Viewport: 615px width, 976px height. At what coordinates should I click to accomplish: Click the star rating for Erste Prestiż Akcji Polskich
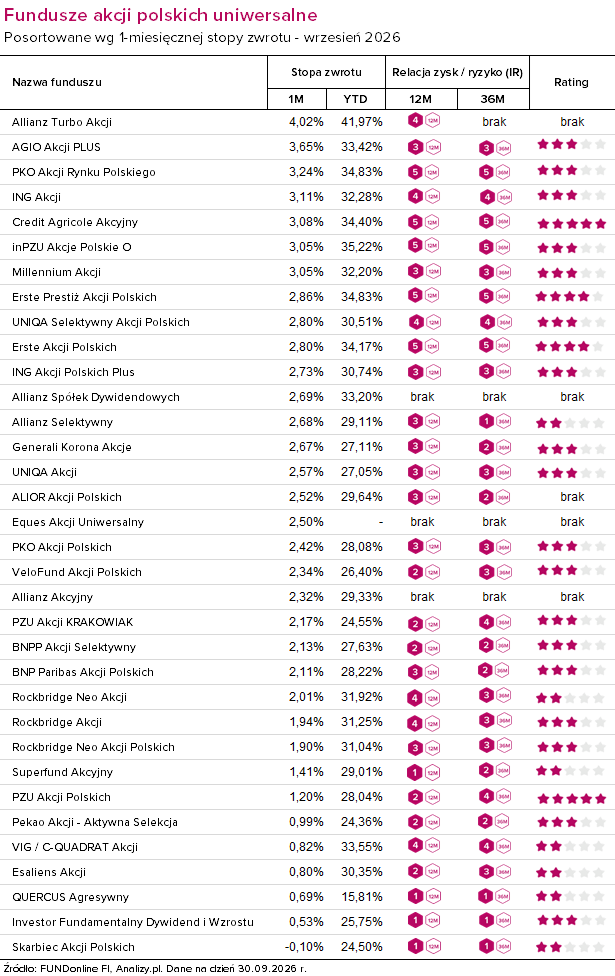[x=570, y=297]
